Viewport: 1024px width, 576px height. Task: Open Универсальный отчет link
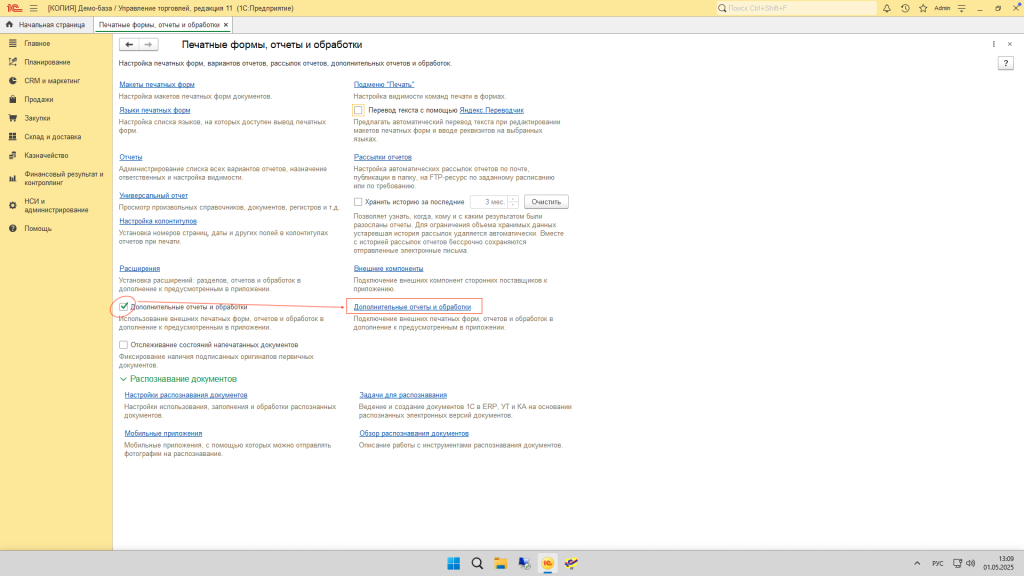click(153, 195)
